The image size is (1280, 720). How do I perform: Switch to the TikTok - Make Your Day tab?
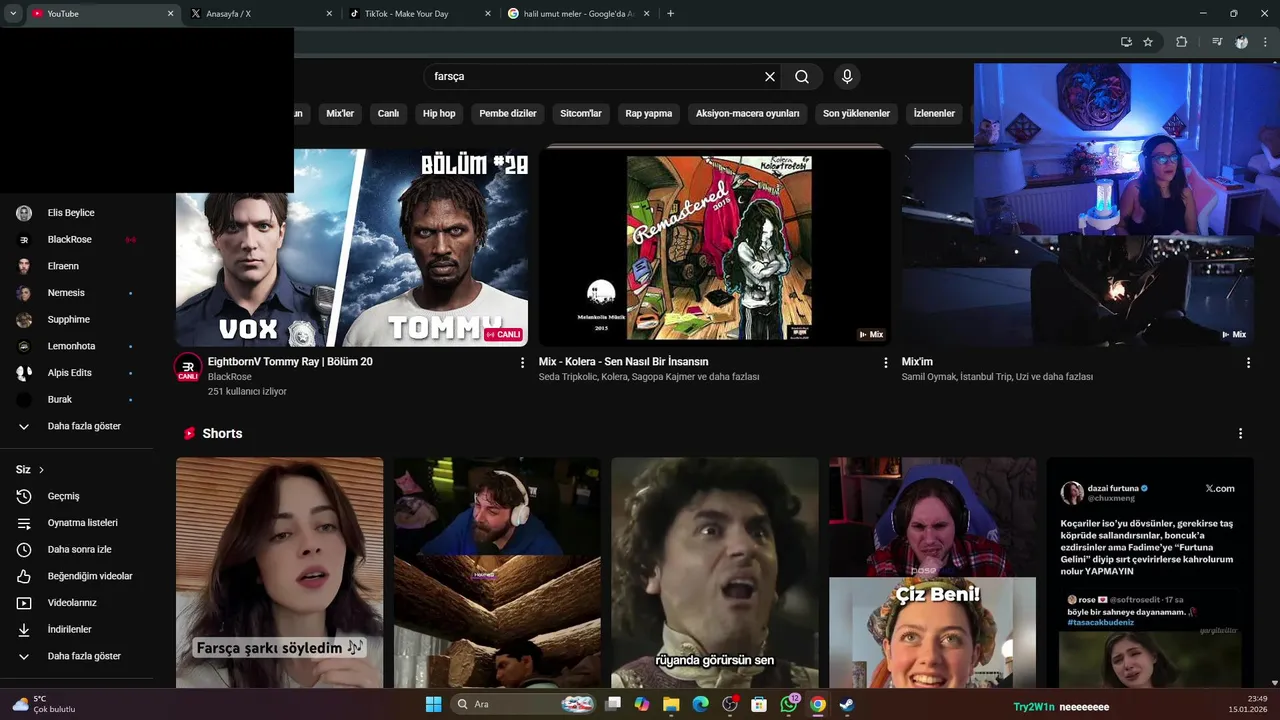[420, 14]
